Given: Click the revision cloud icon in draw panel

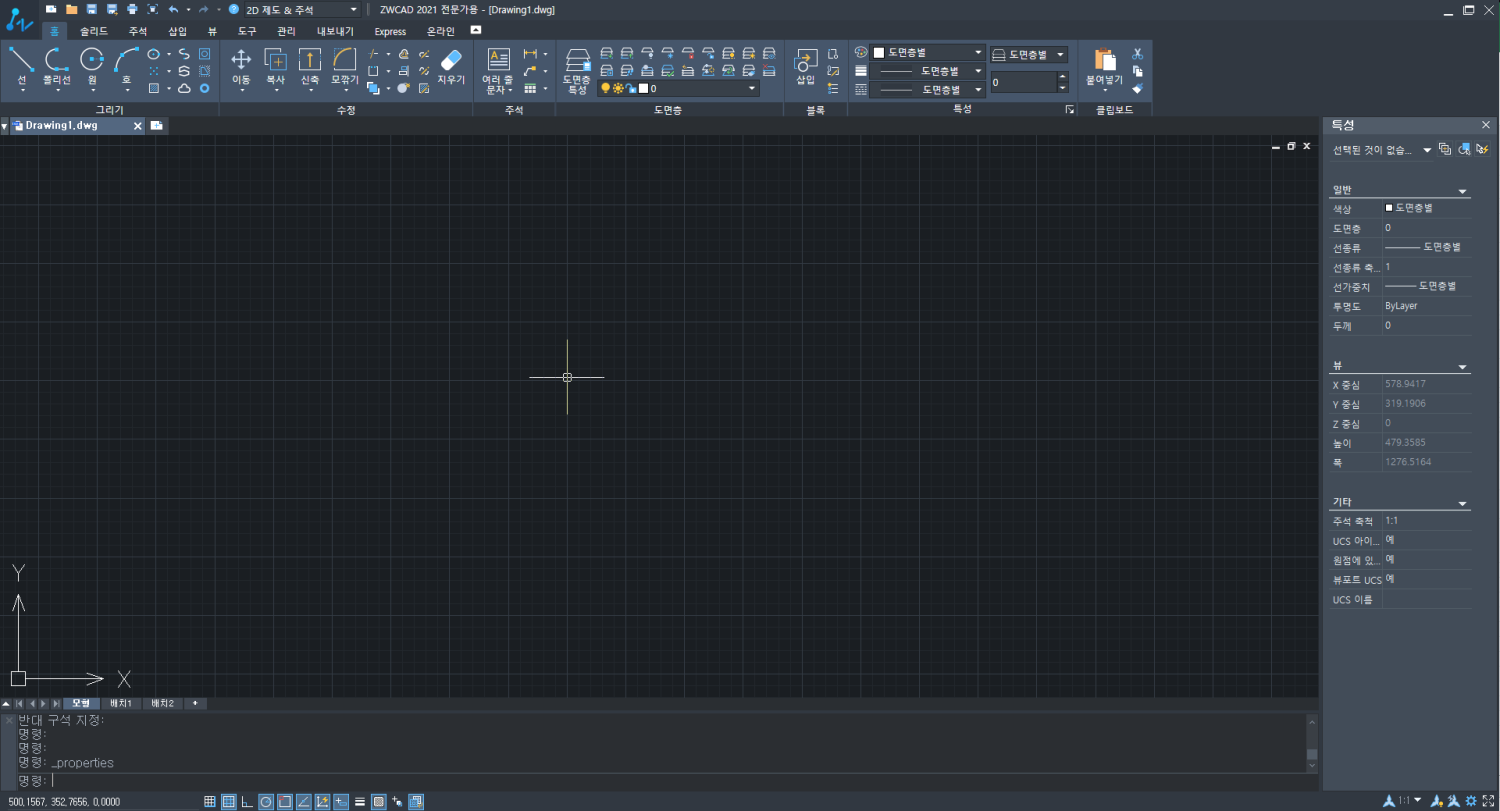Looking at the screenshot, I should [x=185, y=88].
